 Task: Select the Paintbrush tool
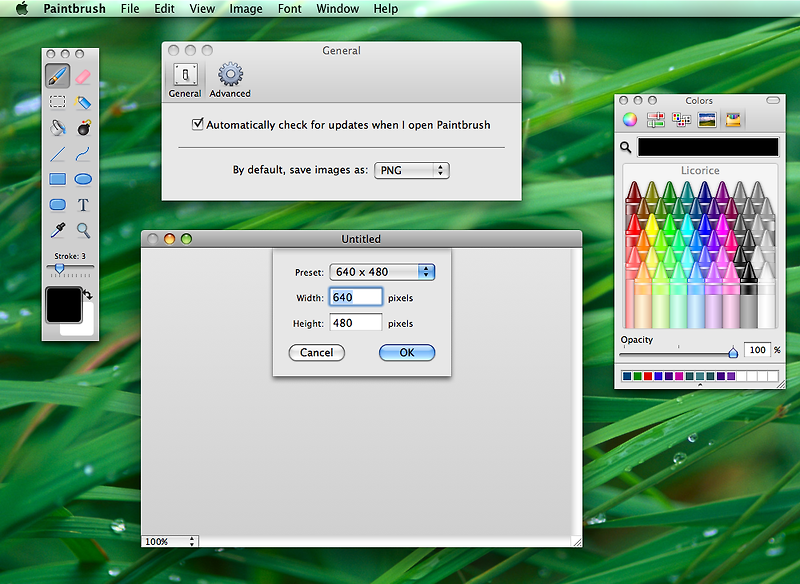point(58,75)
